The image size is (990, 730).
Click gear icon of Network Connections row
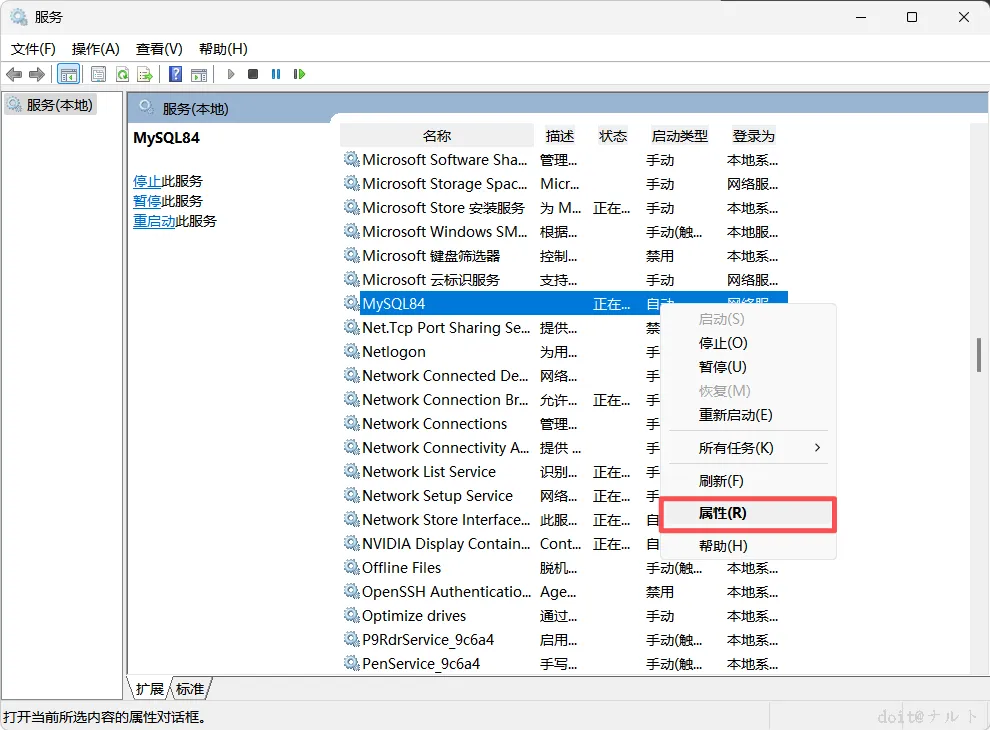(x=352, y=423)
